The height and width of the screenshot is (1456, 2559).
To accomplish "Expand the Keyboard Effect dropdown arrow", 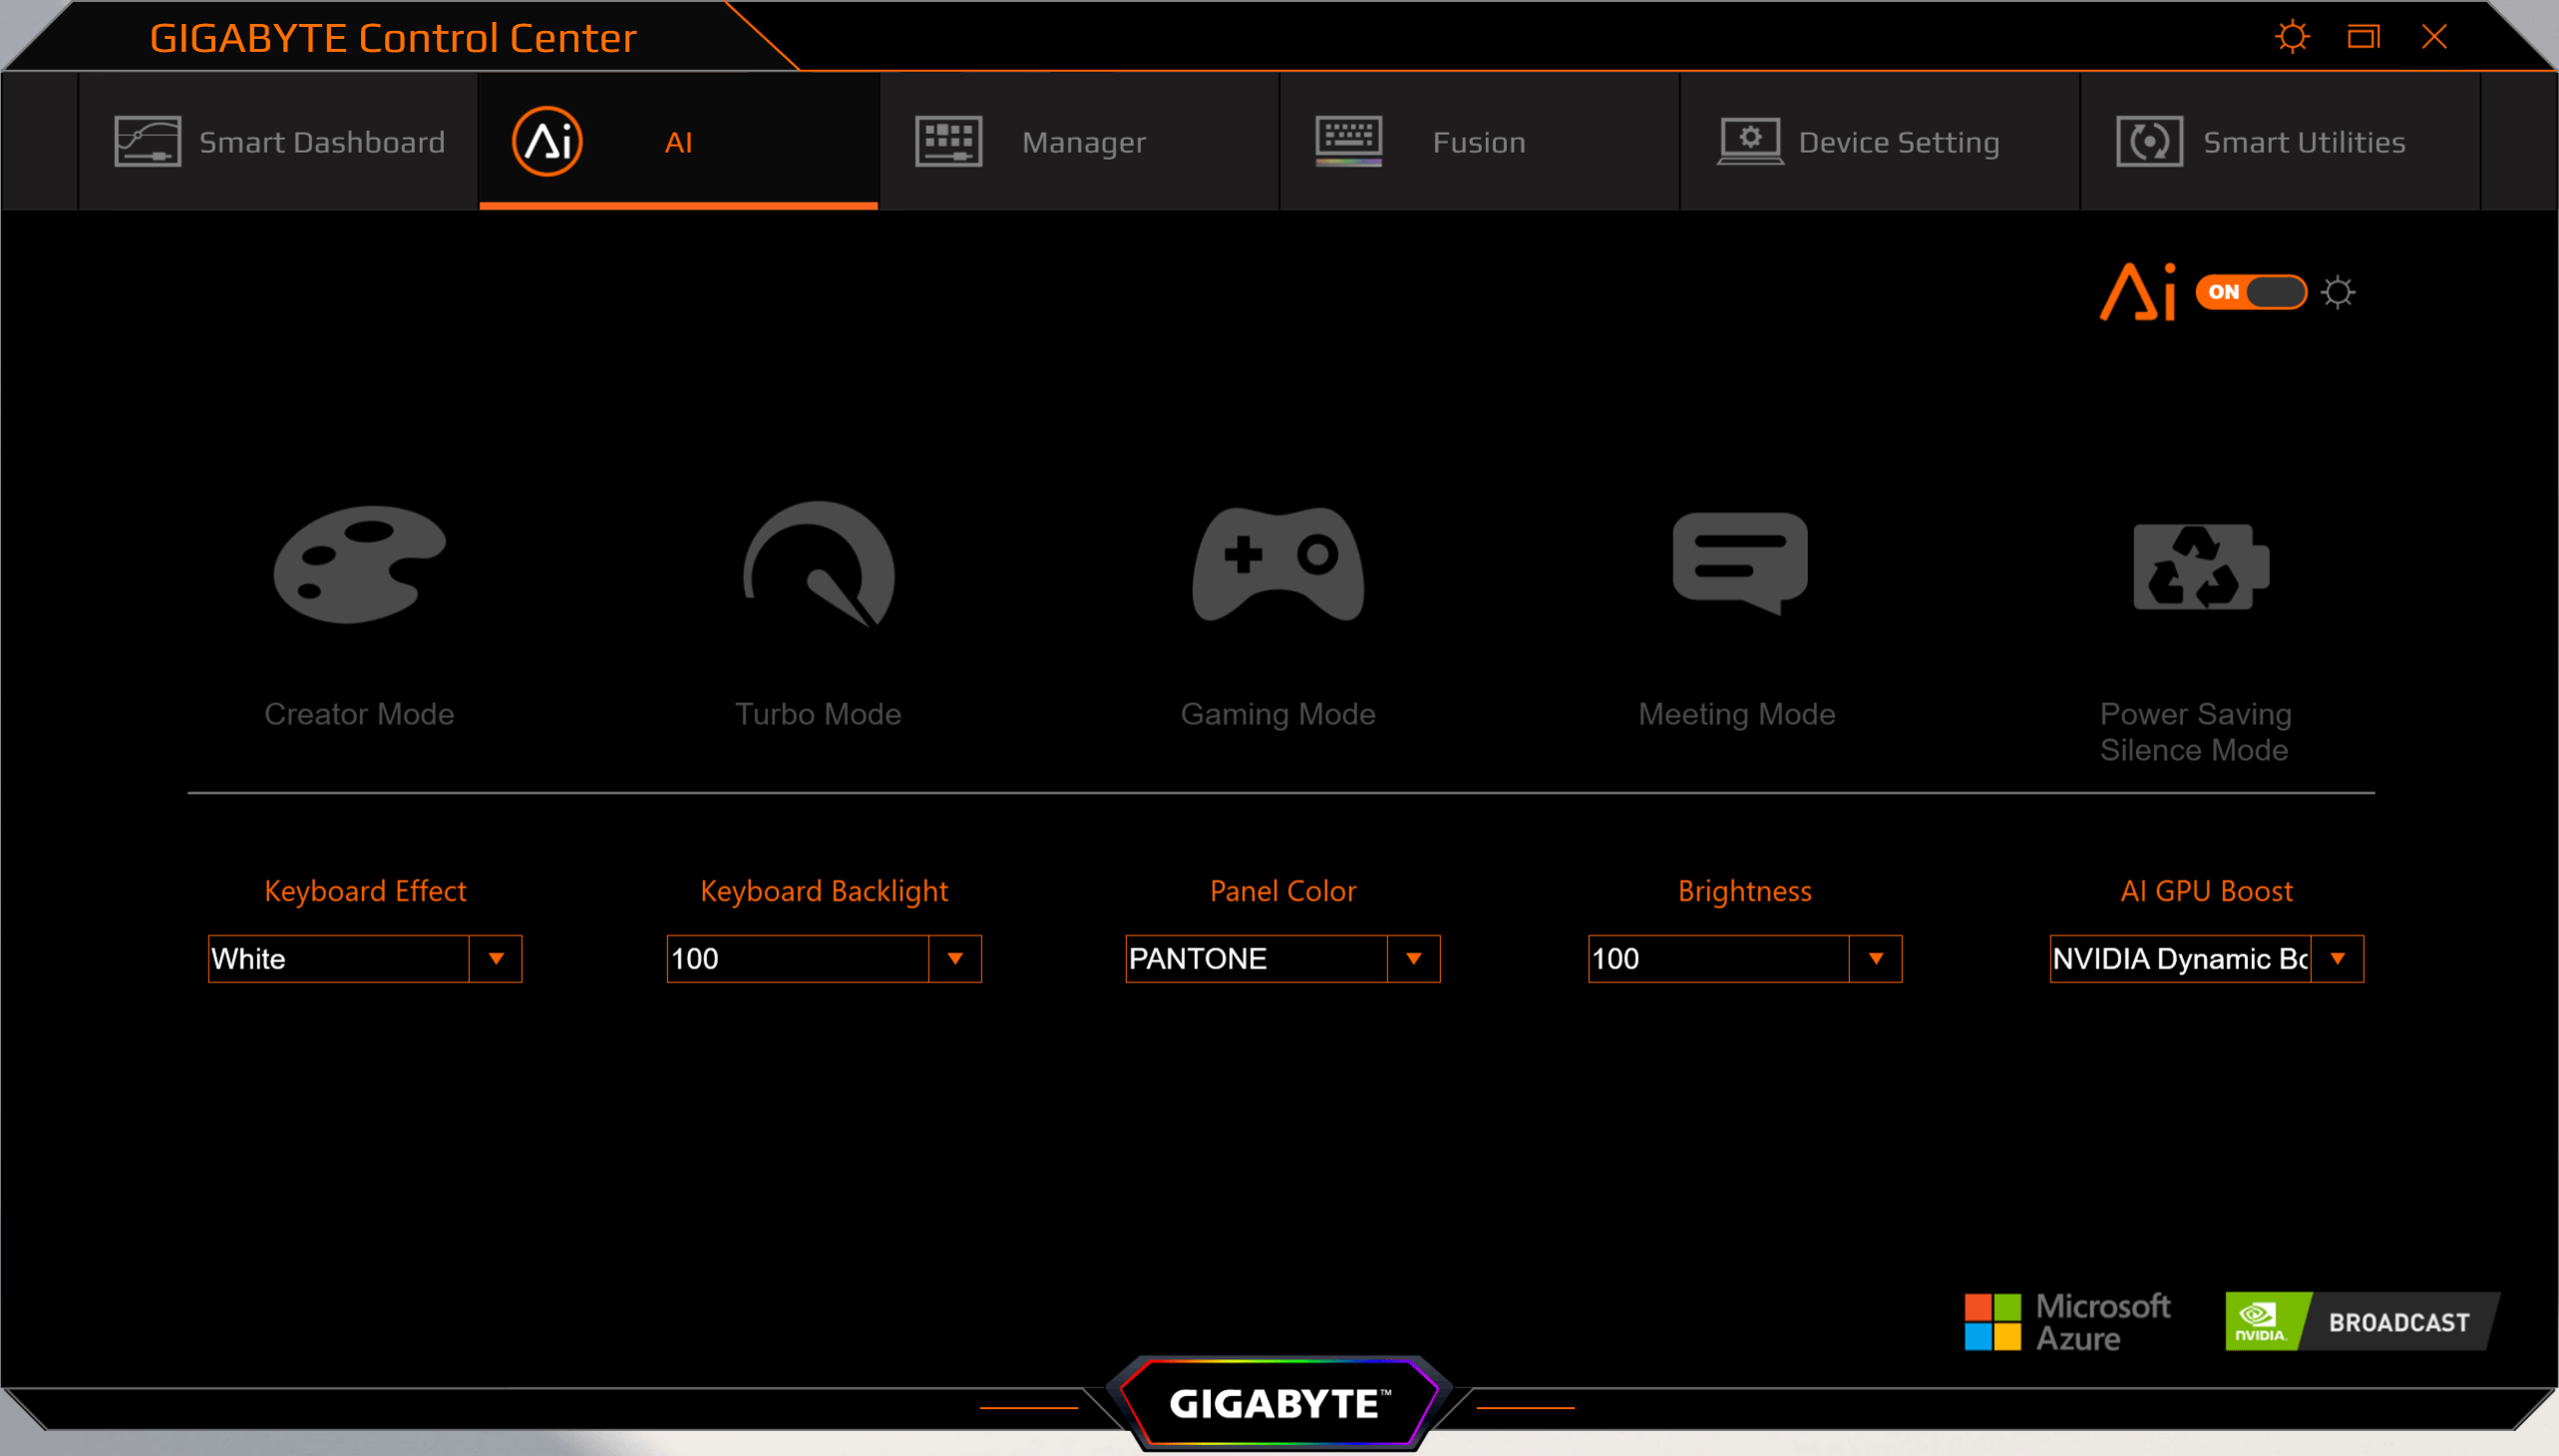I will [x=496, y=959].
